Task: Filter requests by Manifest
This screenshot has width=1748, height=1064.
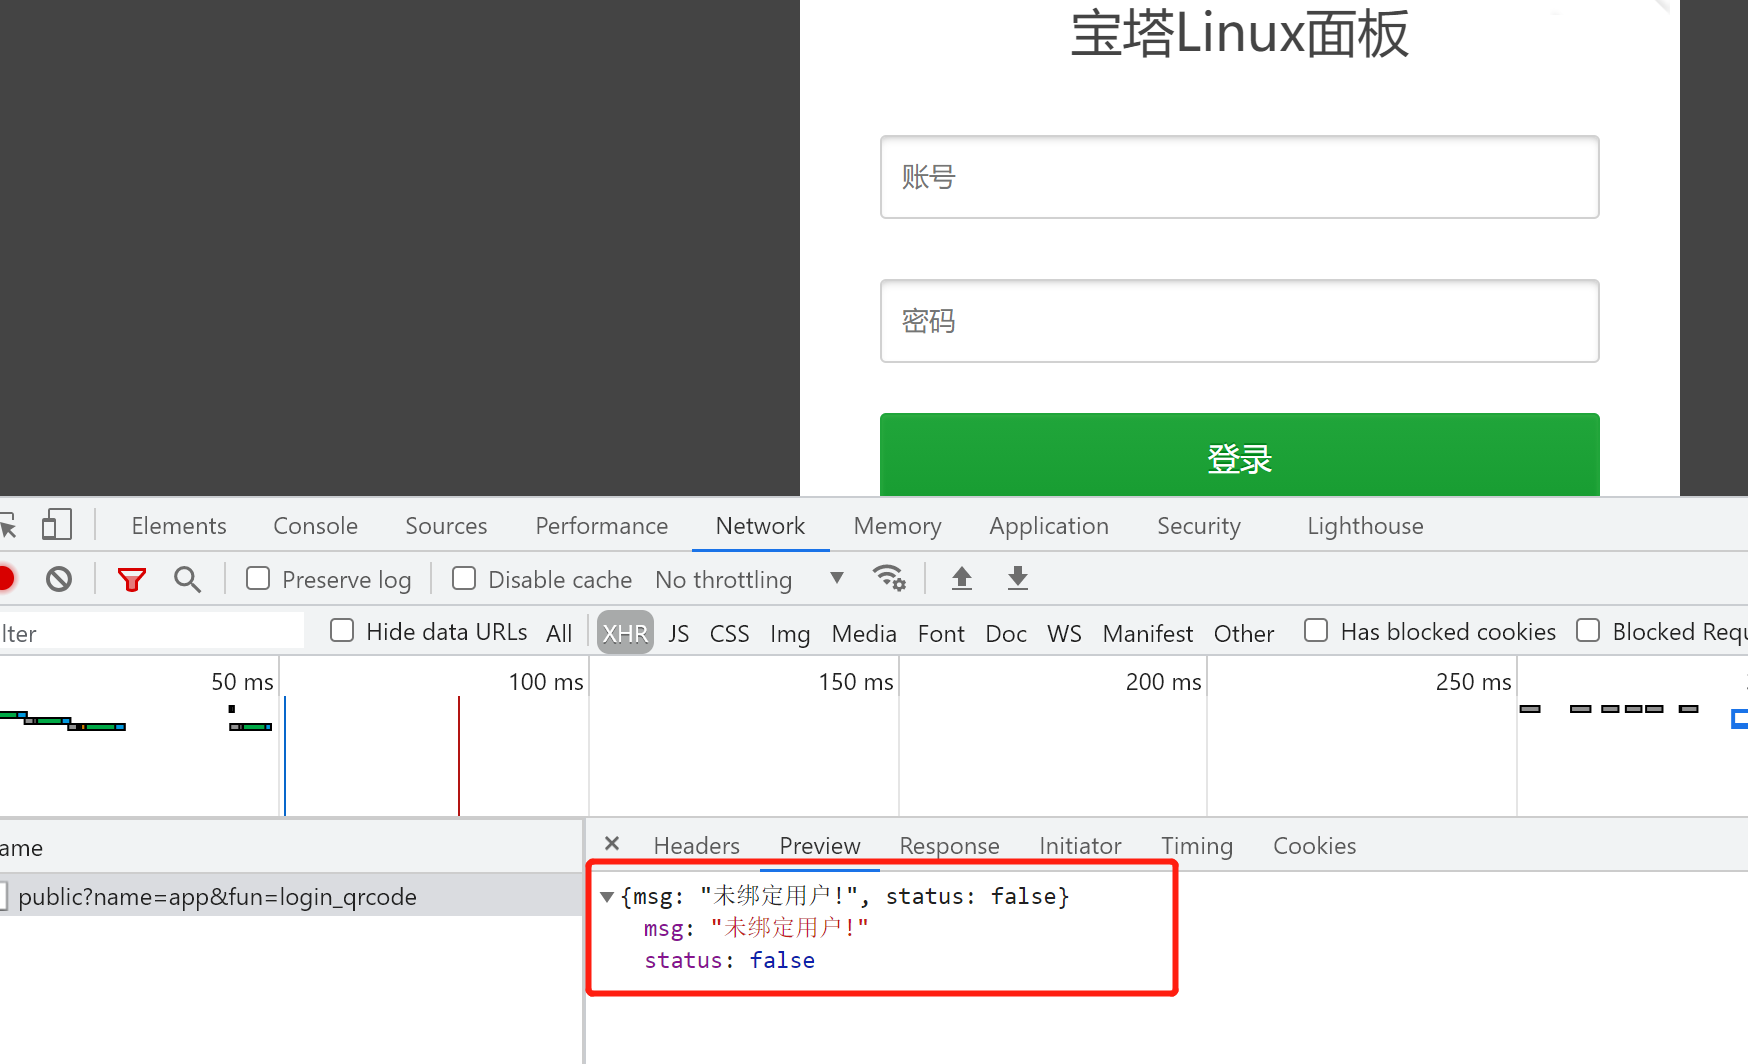Action: coord(1148,633)
